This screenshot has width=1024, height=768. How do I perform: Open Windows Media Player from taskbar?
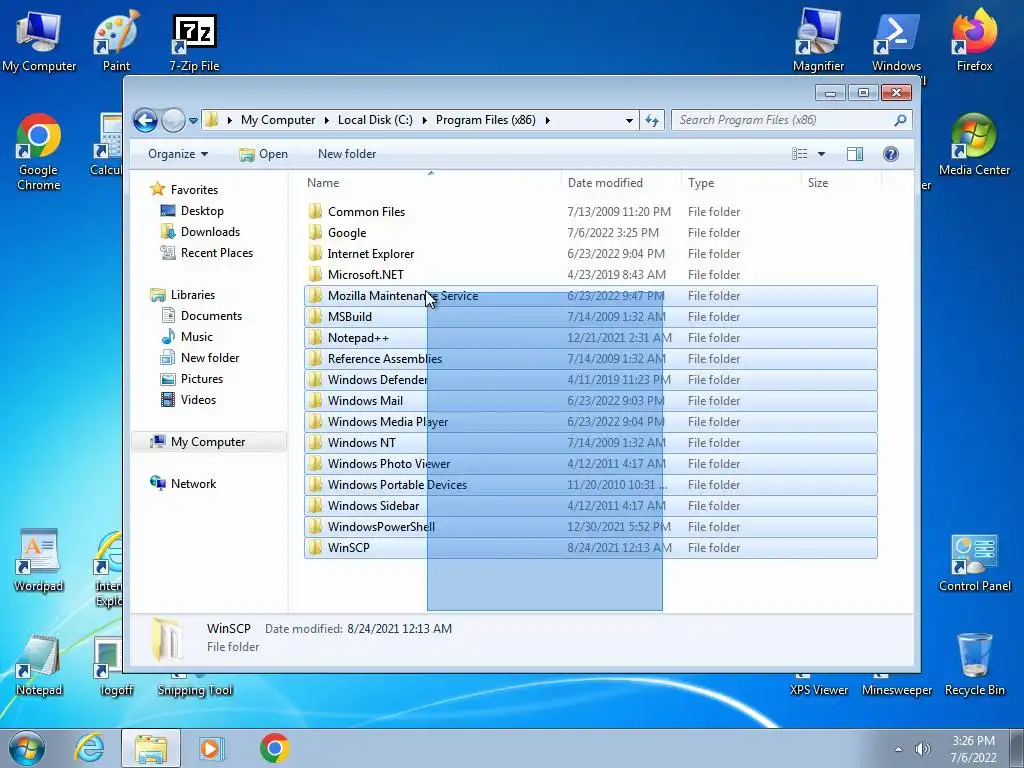click(210, 748)
